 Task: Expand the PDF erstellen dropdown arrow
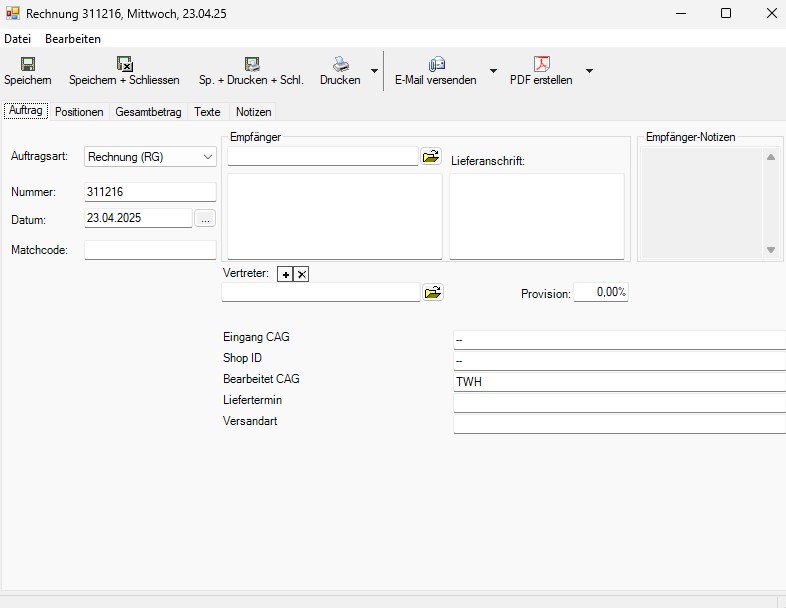(589, 71)
